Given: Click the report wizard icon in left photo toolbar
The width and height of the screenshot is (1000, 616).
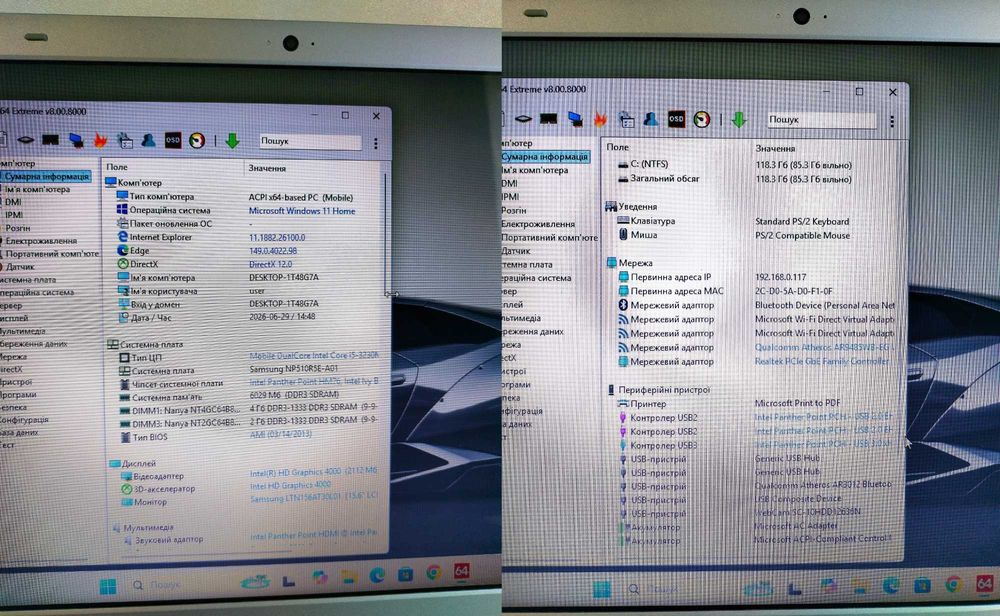Looking at the screenshot, I should click(124, 140).
